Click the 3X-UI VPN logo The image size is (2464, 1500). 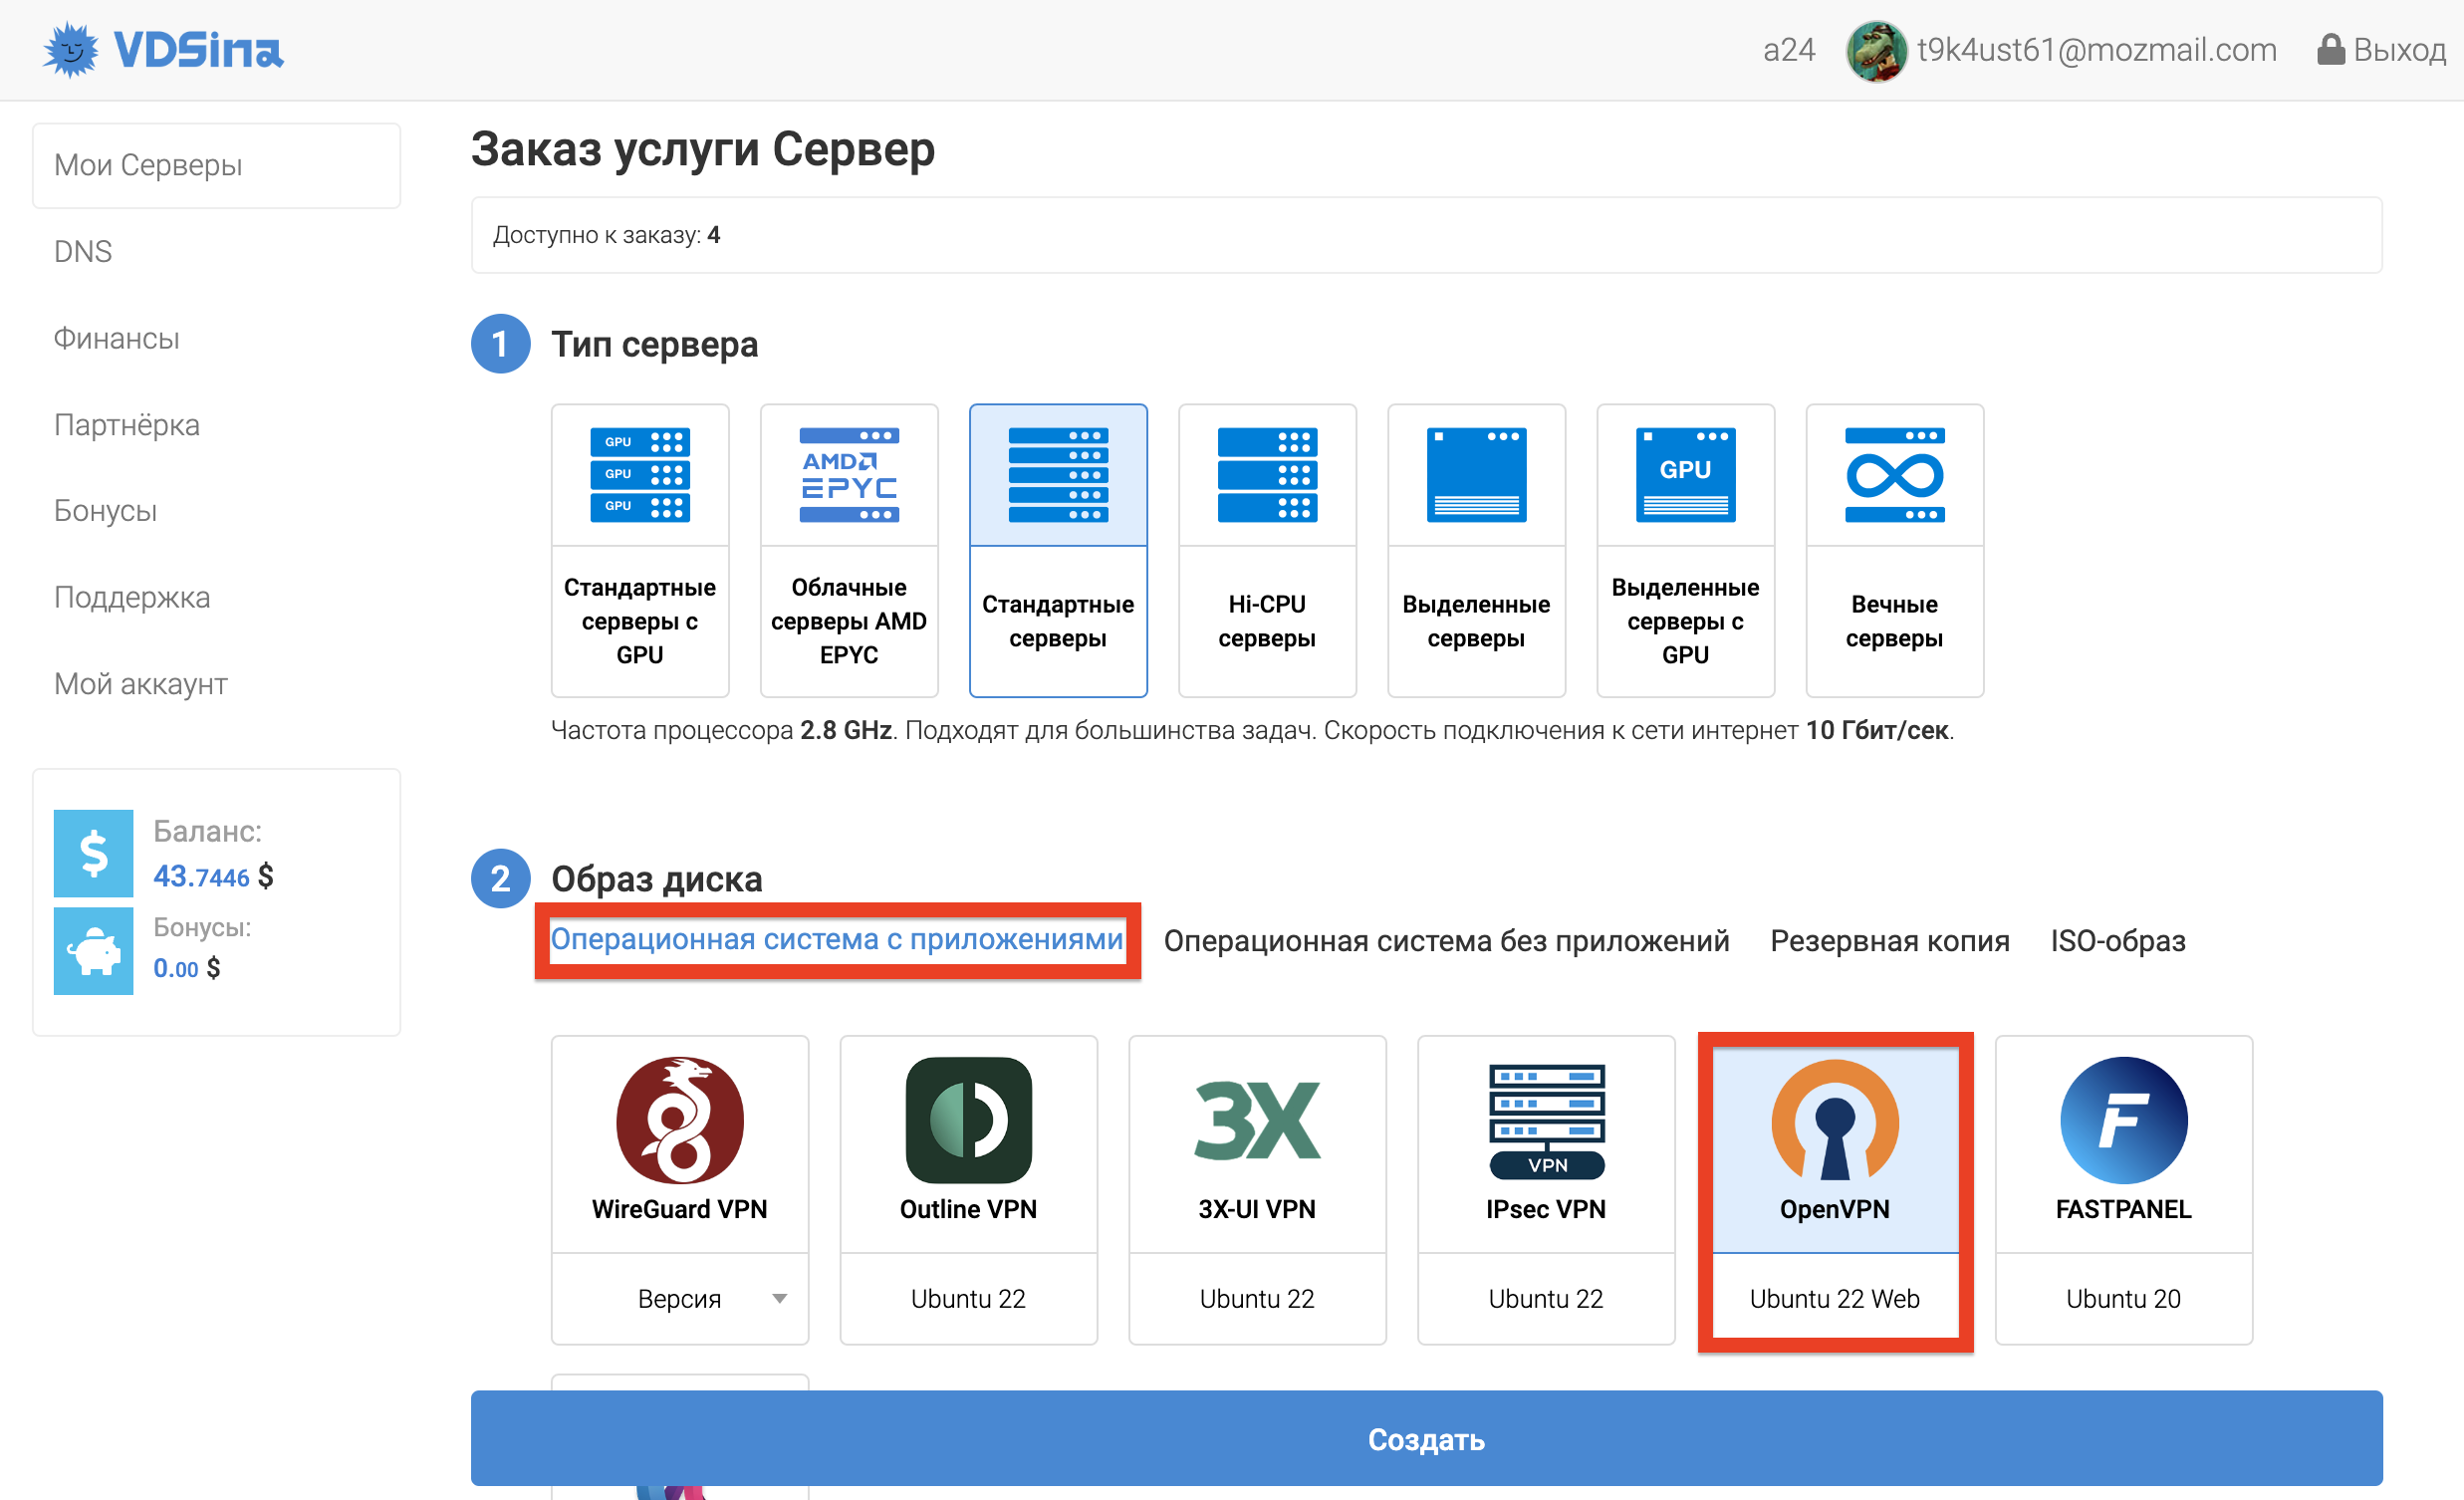(x=1257, y=1120)
